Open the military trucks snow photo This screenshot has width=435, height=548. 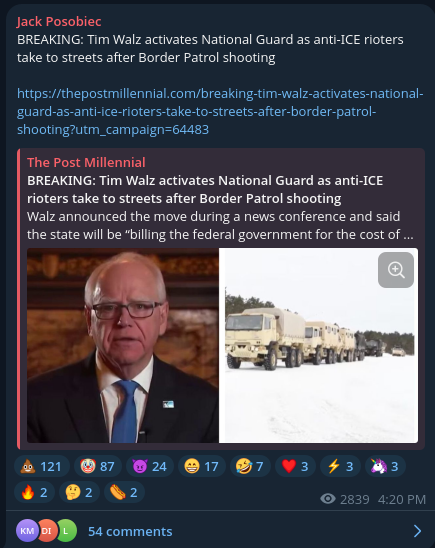(318, 345)
